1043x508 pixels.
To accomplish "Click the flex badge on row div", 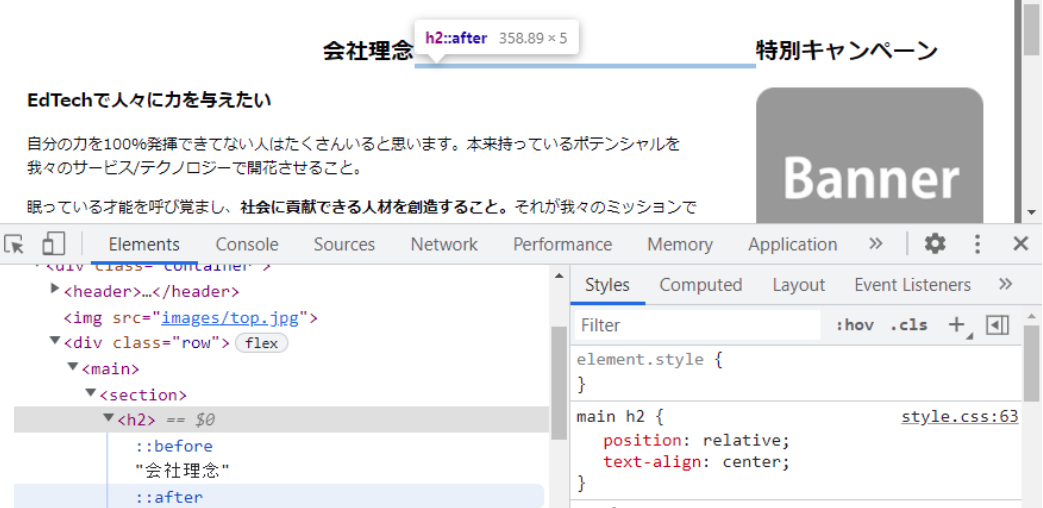I will pyautogui.click(x=261, y=343).
